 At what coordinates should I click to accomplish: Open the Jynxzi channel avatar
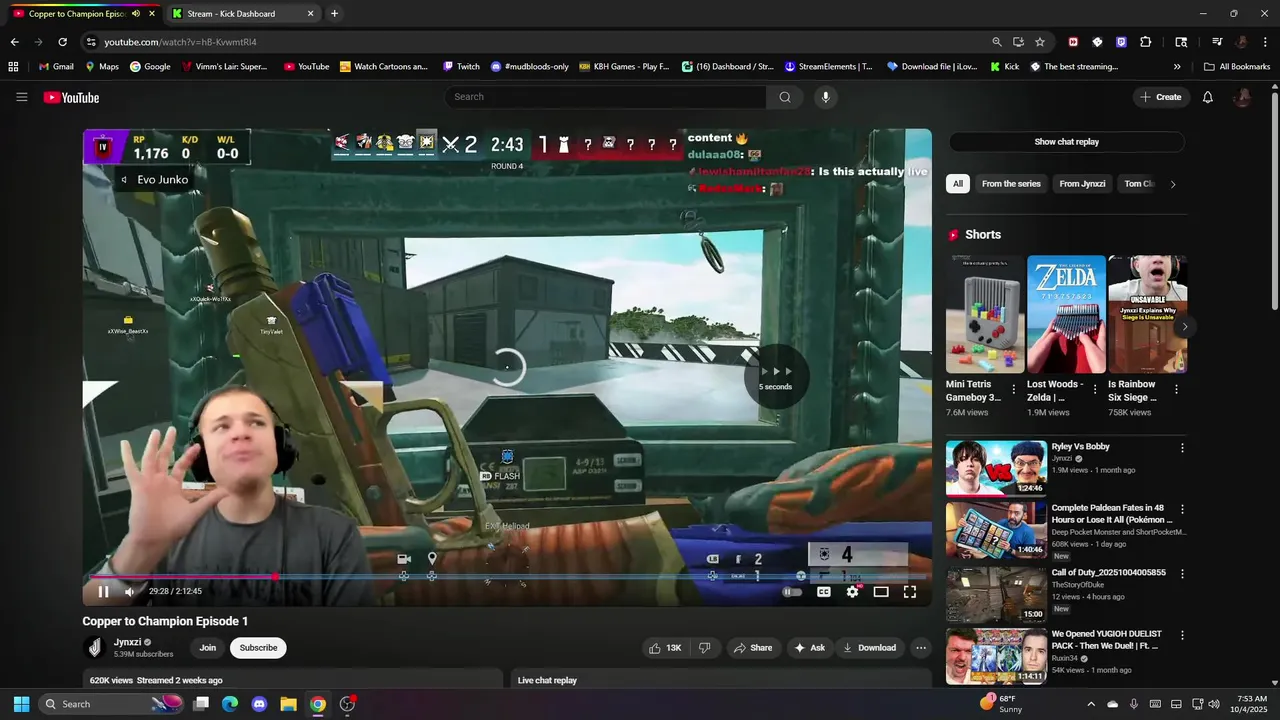(94, 648)
